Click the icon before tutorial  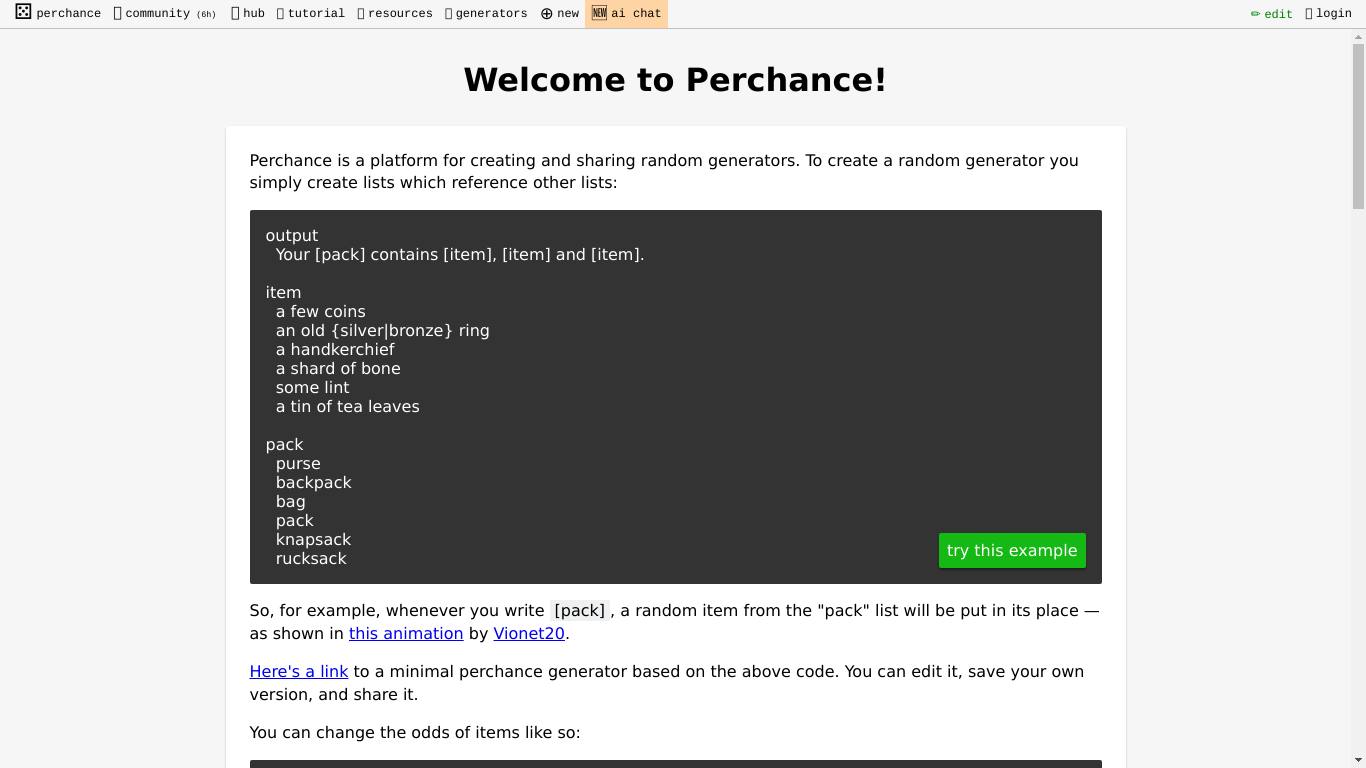(280, 14)
